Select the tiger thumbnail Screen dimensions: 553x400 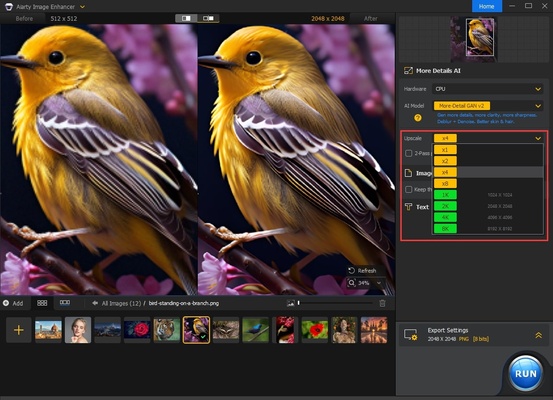167,330
